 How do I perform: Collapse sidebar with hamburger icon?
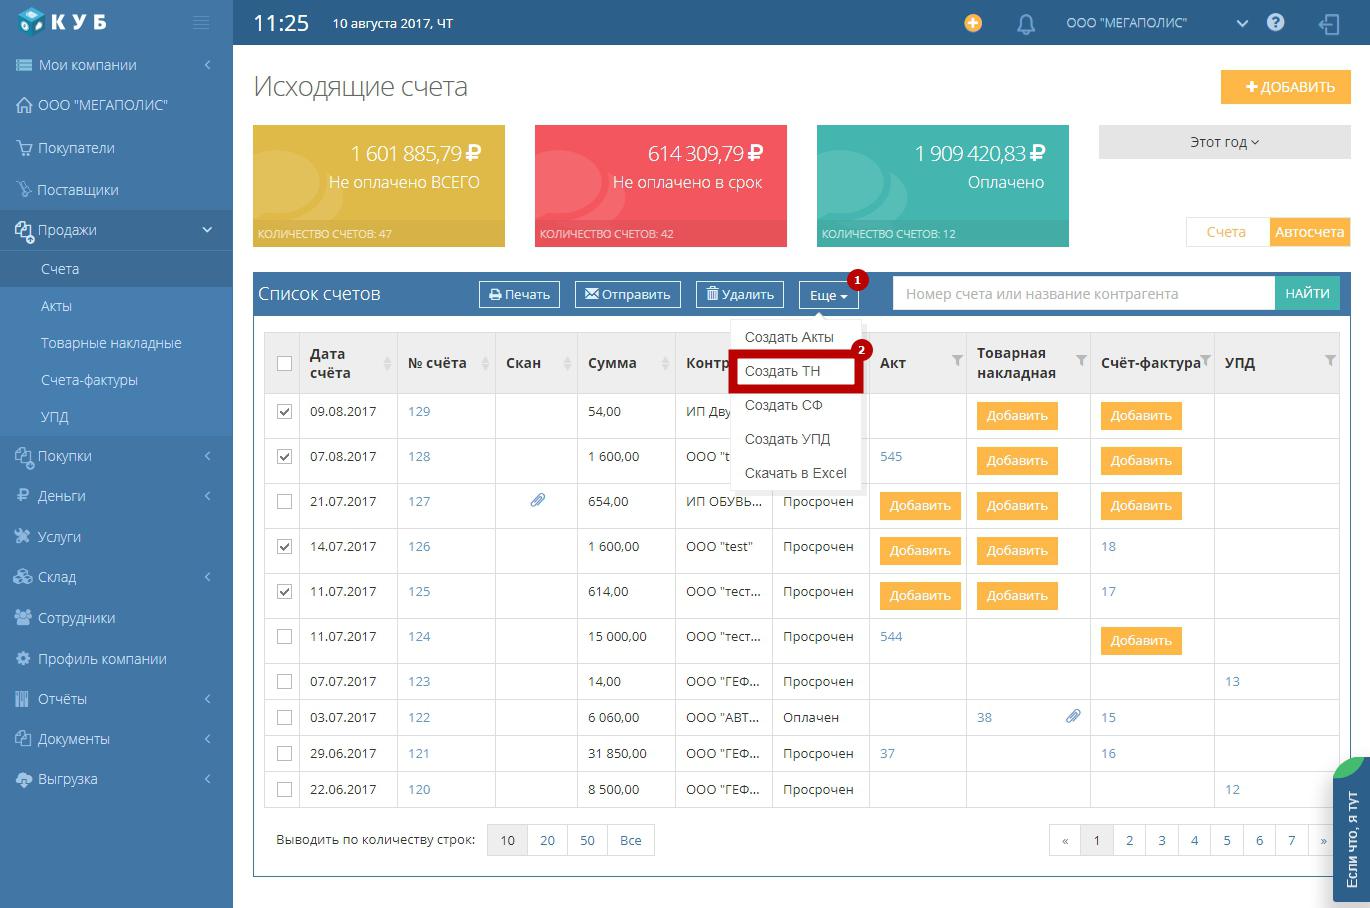(201, 22)
